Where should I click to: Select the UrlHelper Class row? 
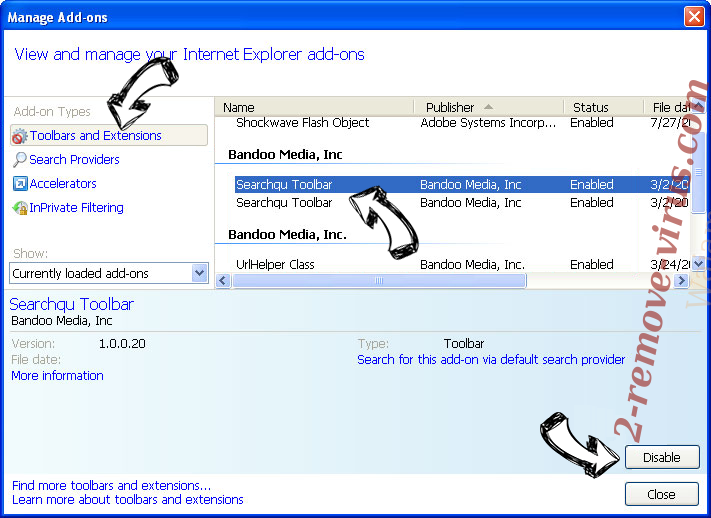pyautogui.click(x=462, y=264)
